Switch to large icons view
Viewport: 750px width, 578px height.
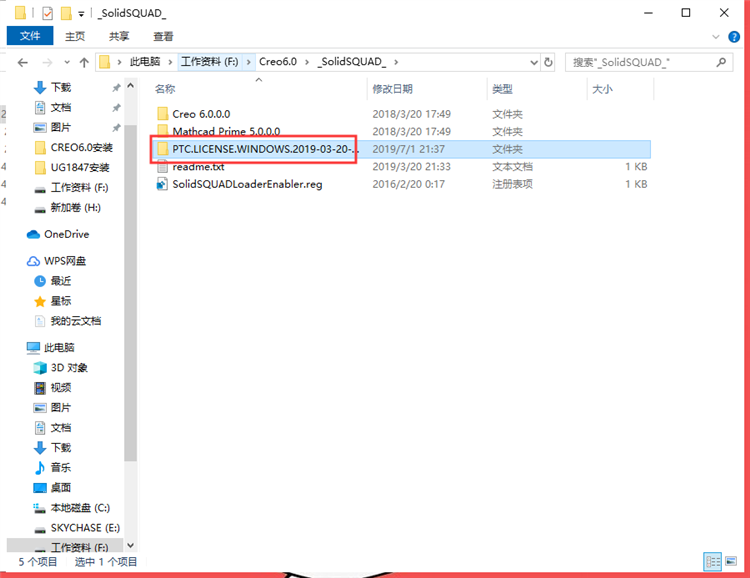[x=731, y=561]
